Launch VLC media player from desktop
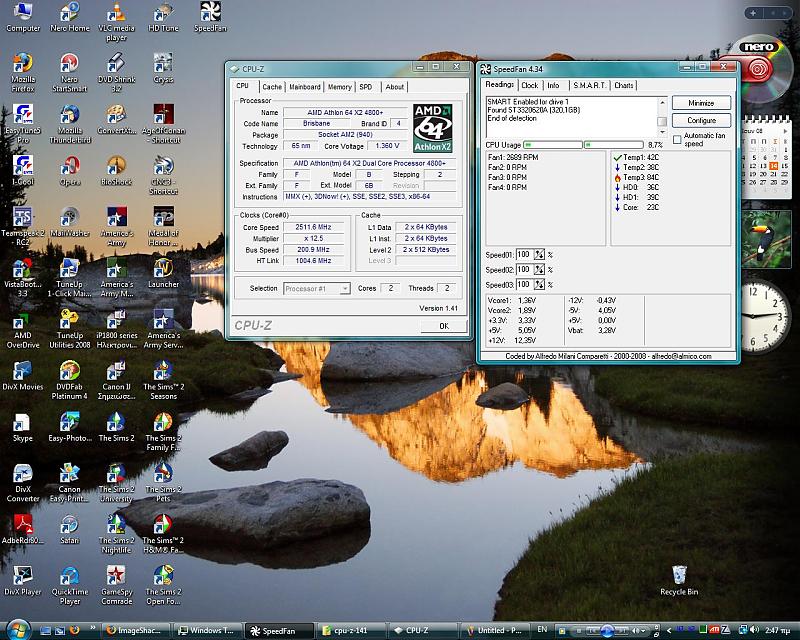 116,22
